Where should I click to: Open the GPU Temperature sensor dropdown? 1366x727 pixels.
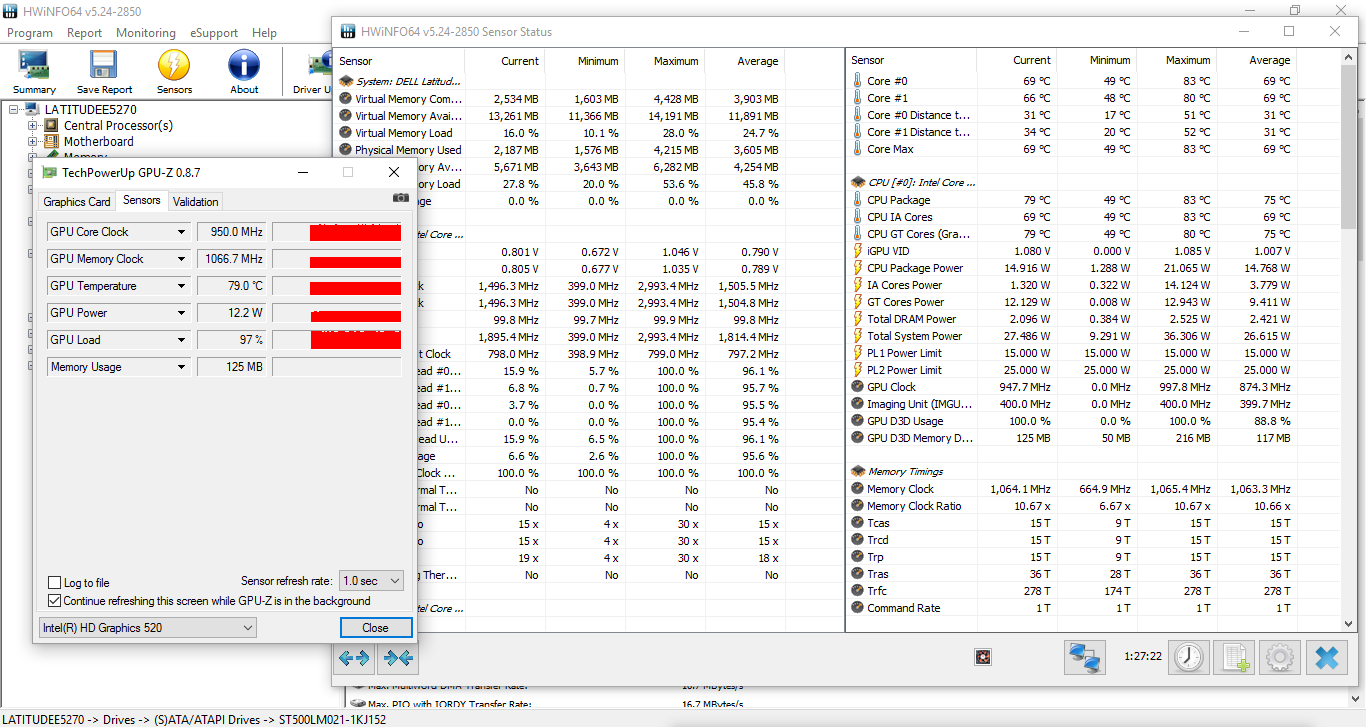click(181, 286)
